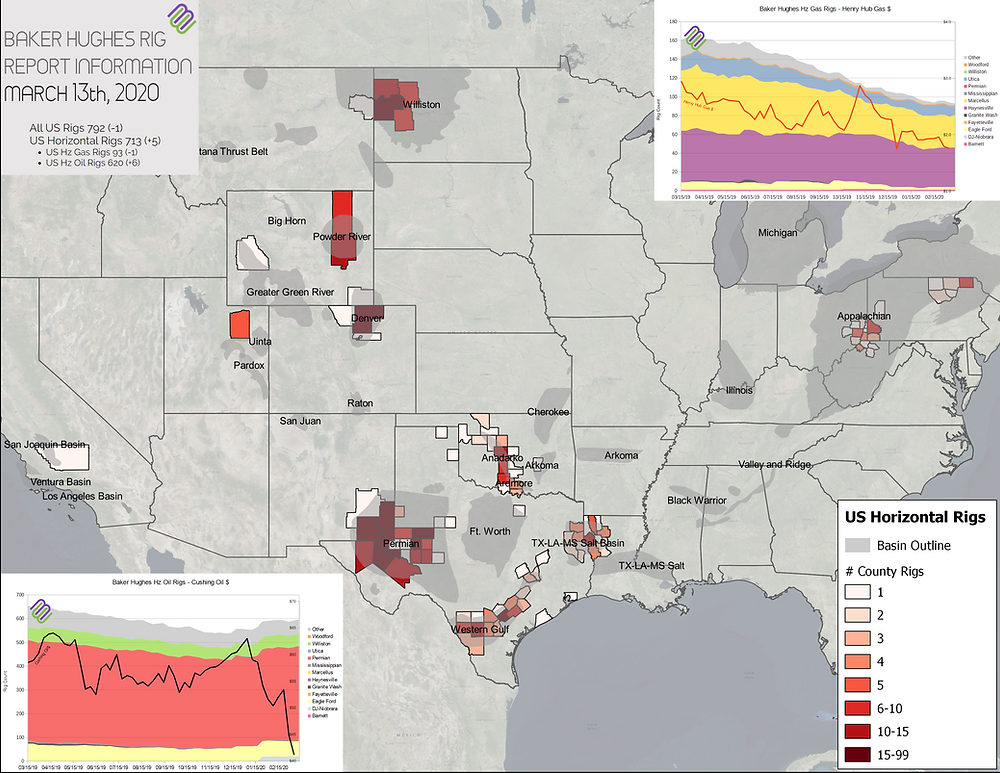
Task: Click the 'US Horizontal Rigs' legend title
Action: click(x=915, y=517)
